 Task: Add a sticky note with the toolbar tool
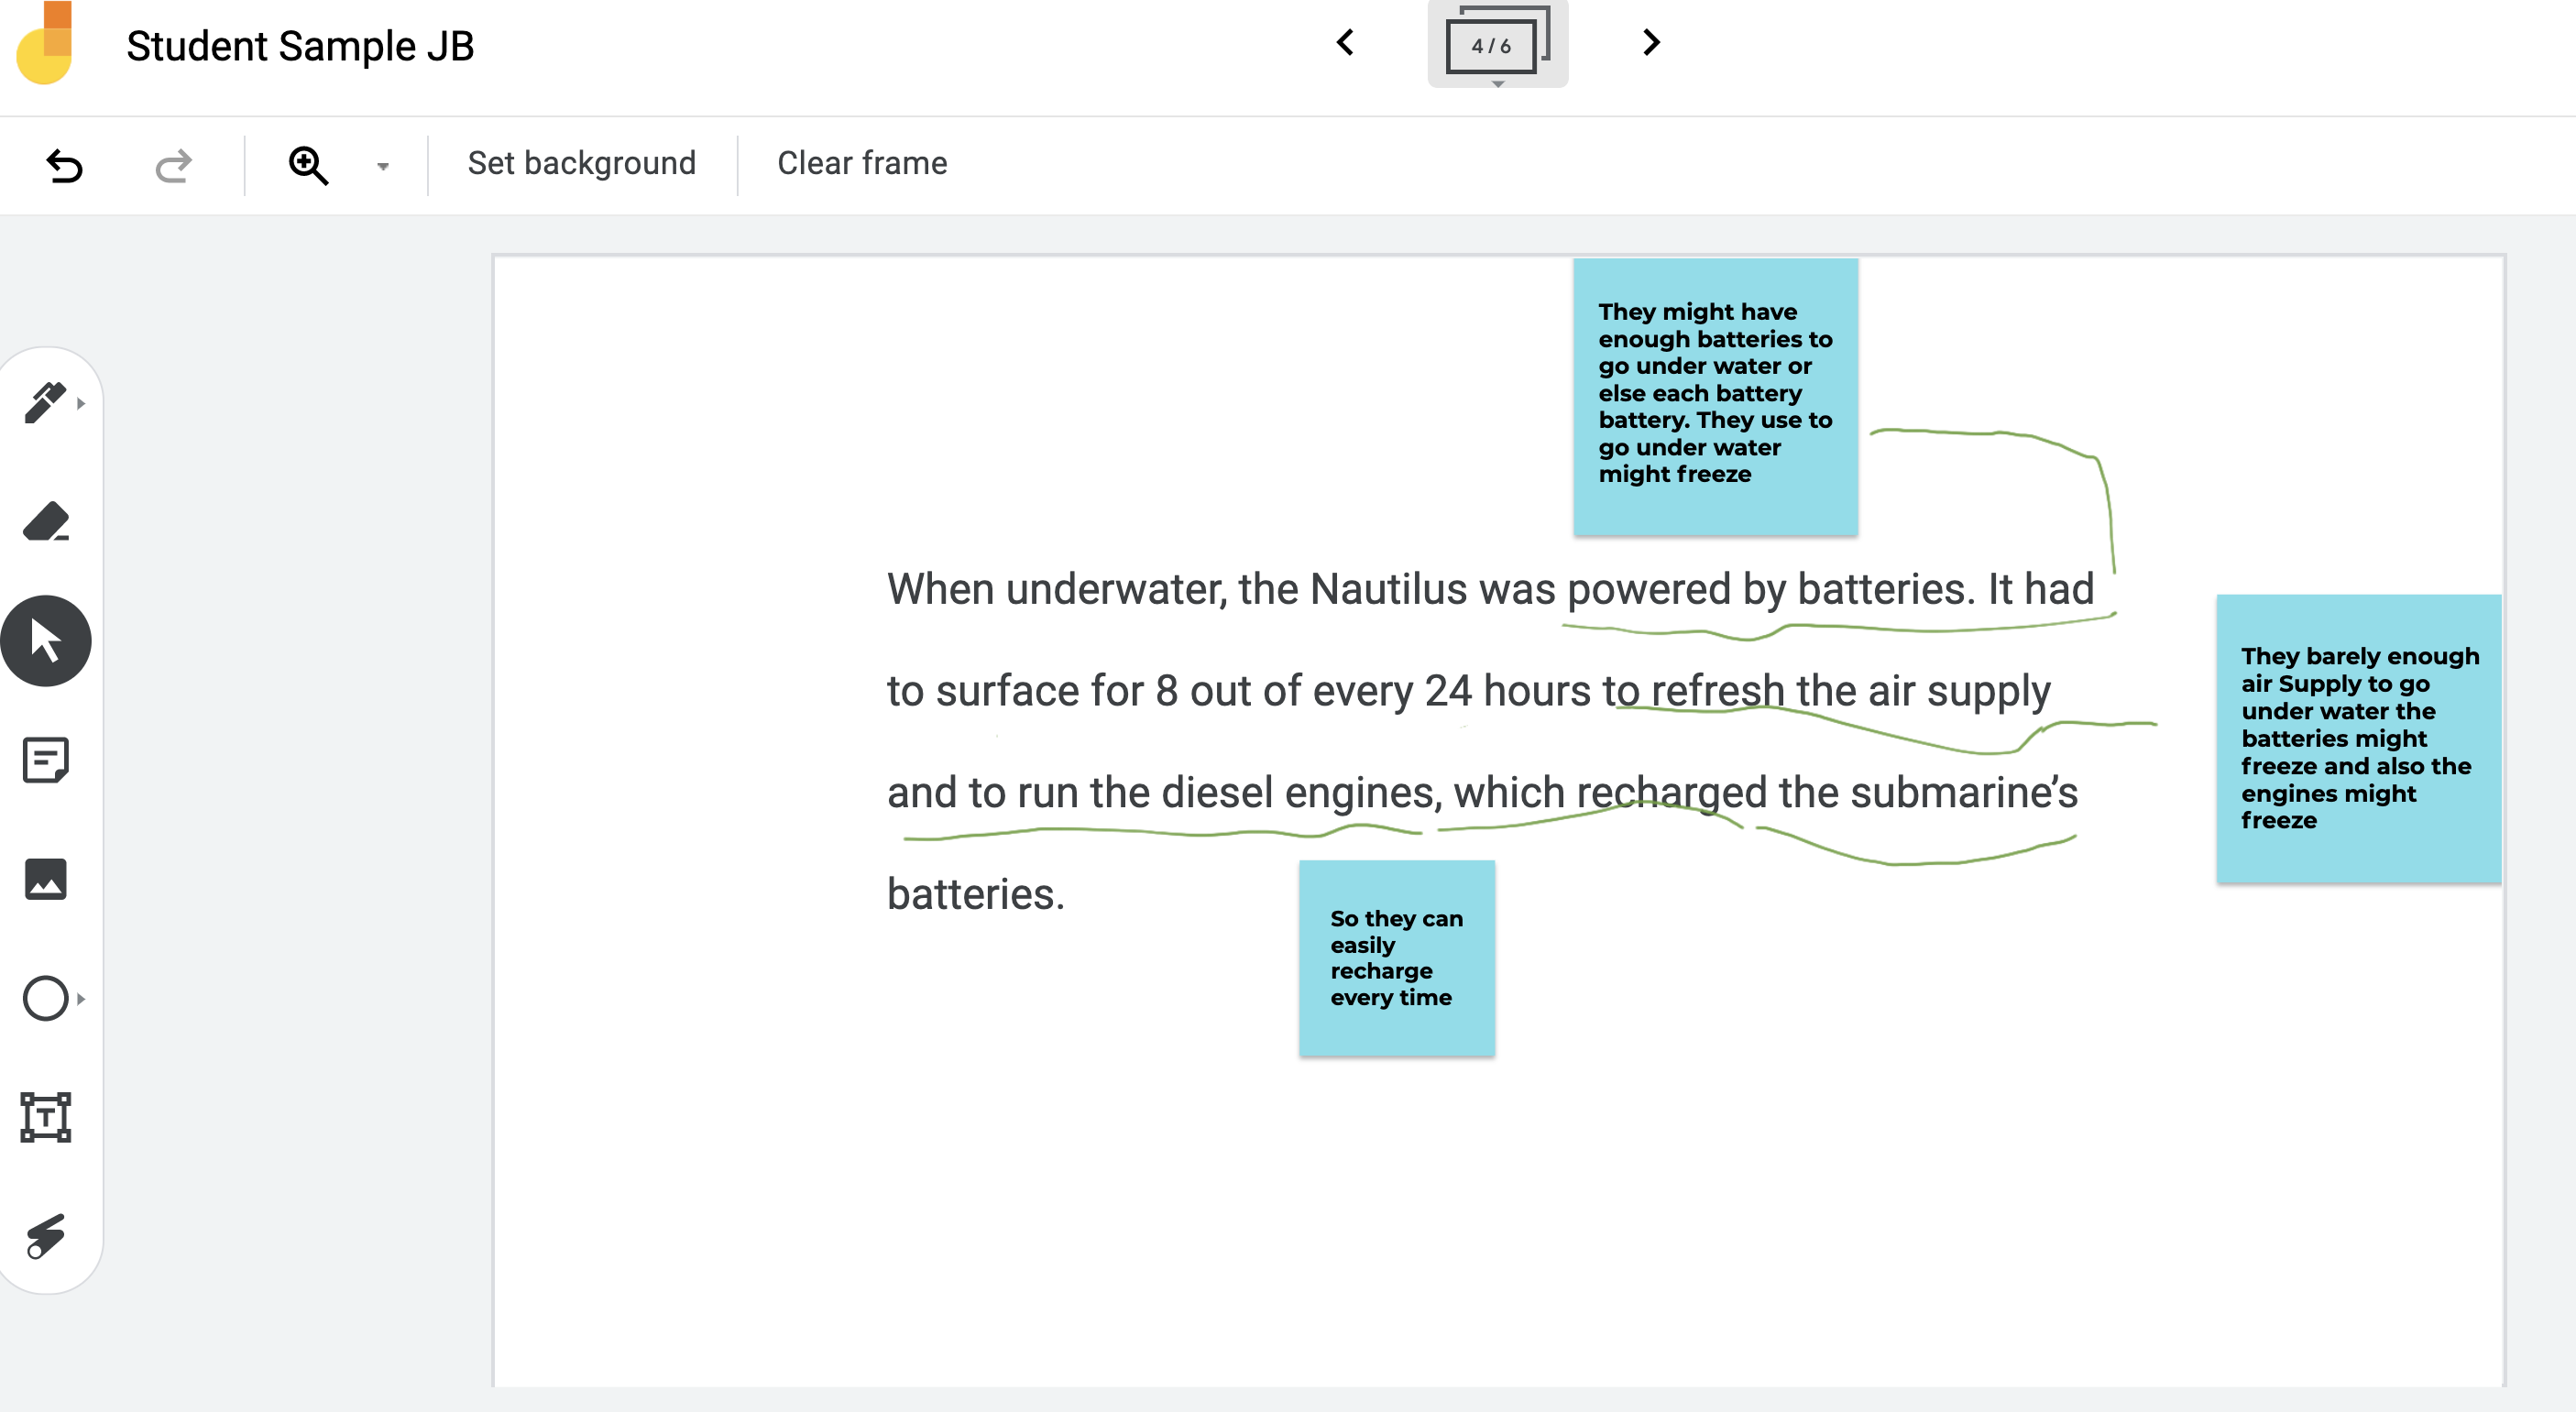click(45, 760)
